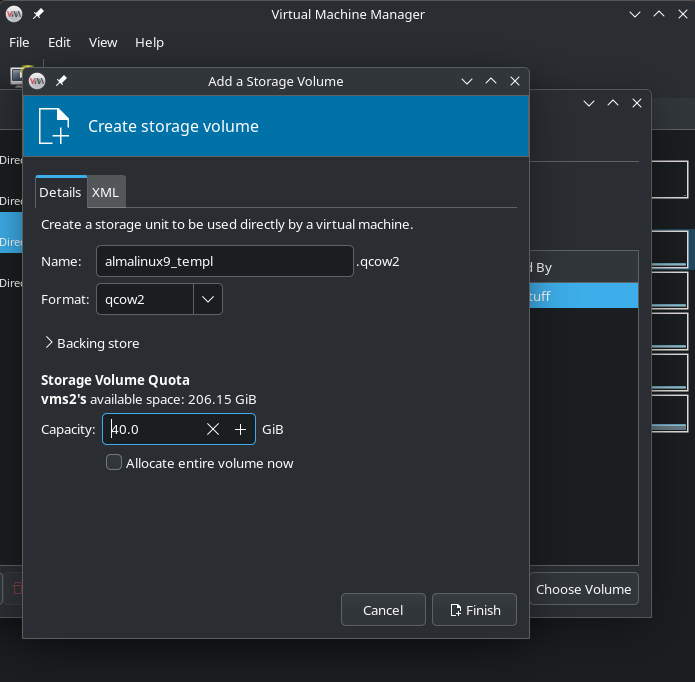Click the pin icon in Virtual Machine Manager titlebar
The height and width of the screenshot is (682, 695).
38,14
